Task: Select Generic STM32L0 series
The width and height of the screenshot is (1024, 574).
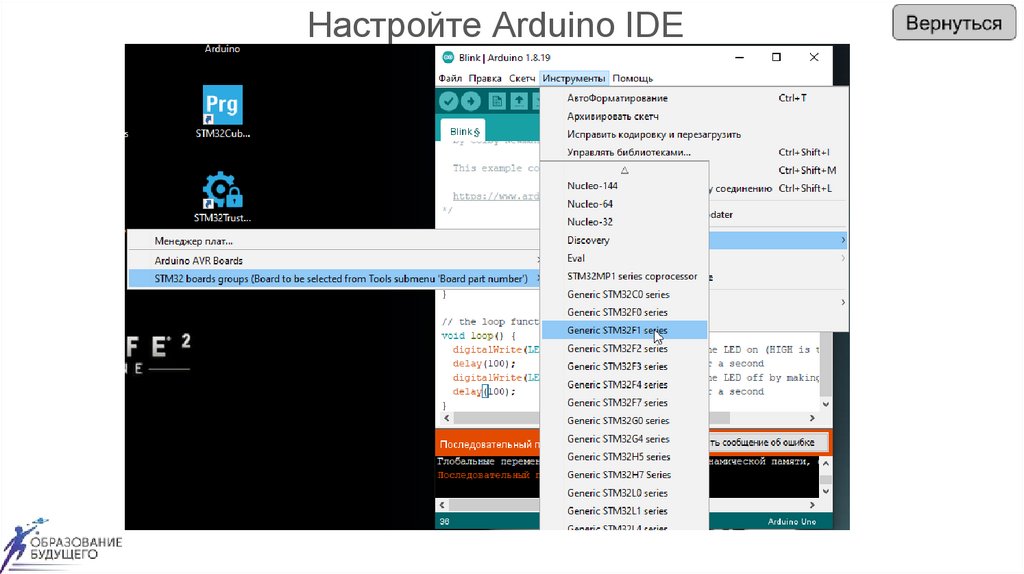Action: tap(624, 493)
